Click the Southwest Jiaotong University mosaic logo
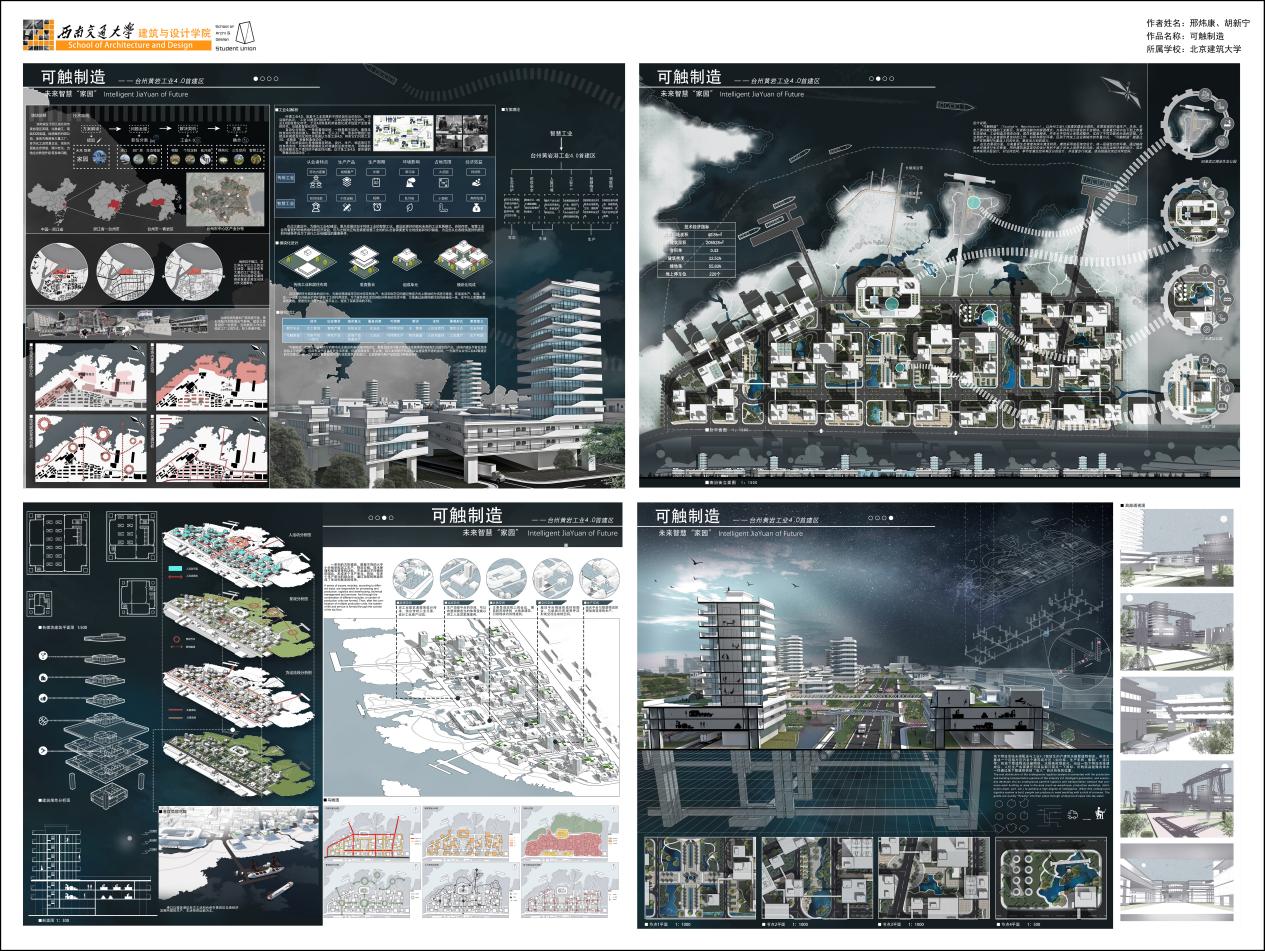Screen dimensions: 1265x951 click(x=37, y=34)
